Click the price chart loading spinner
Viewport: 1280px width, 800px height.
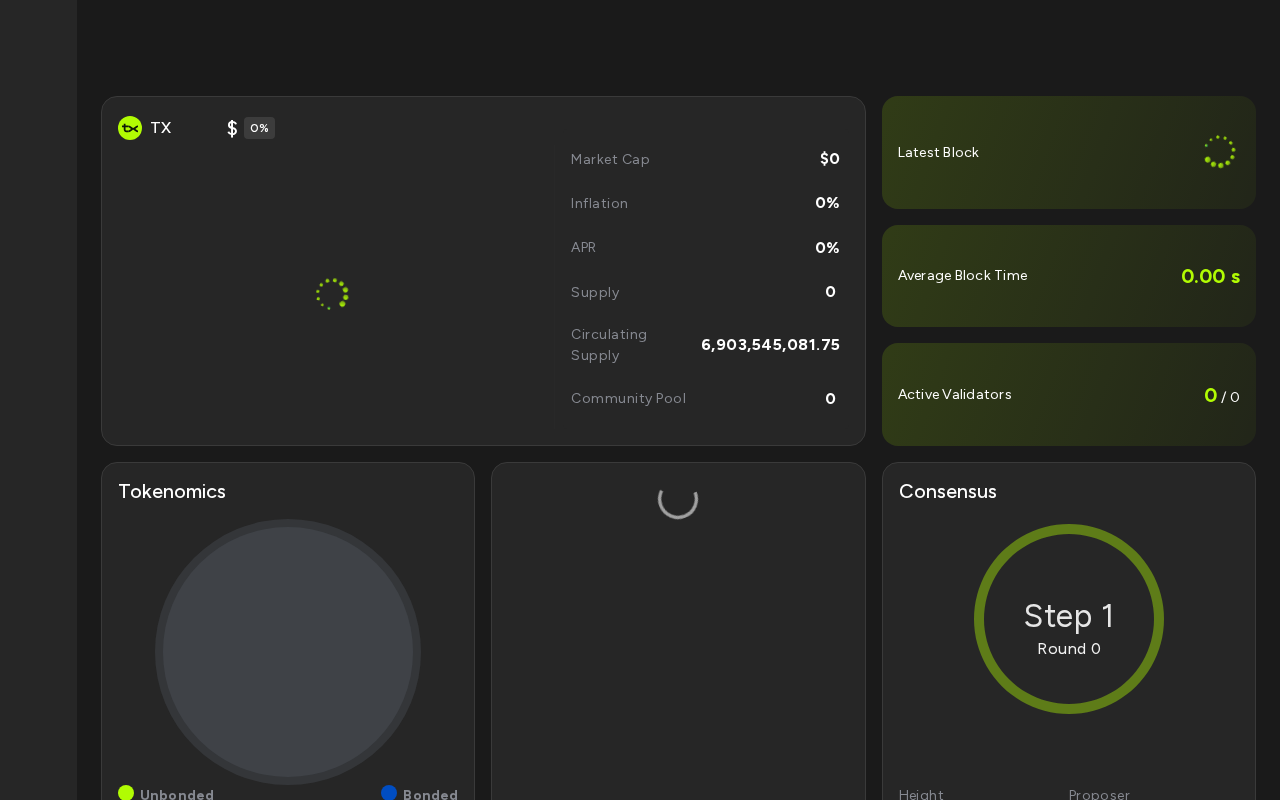332,294
